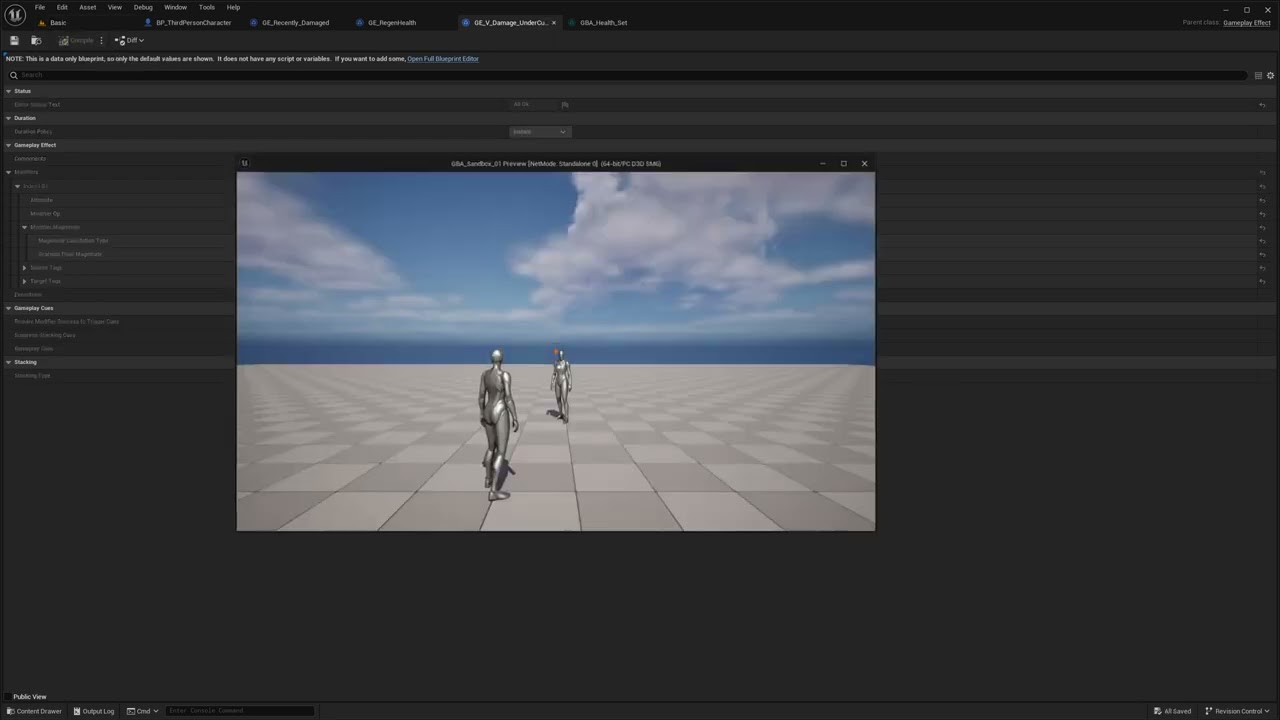Open the Content Drawer

34,711
